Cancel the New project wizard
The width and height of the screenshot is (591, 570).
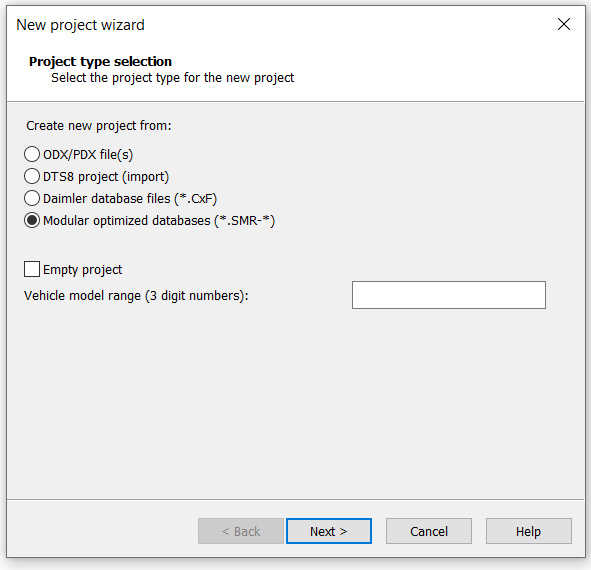click(x=429, y=531)
